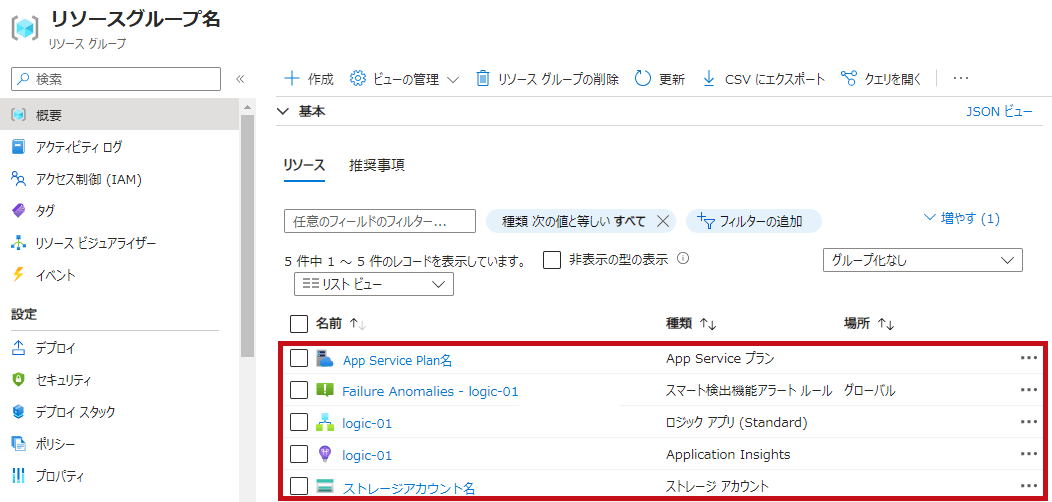This screenshot has width=1052, height=502.
Task: Click the storage account resource icon
Action: [325, 487]
